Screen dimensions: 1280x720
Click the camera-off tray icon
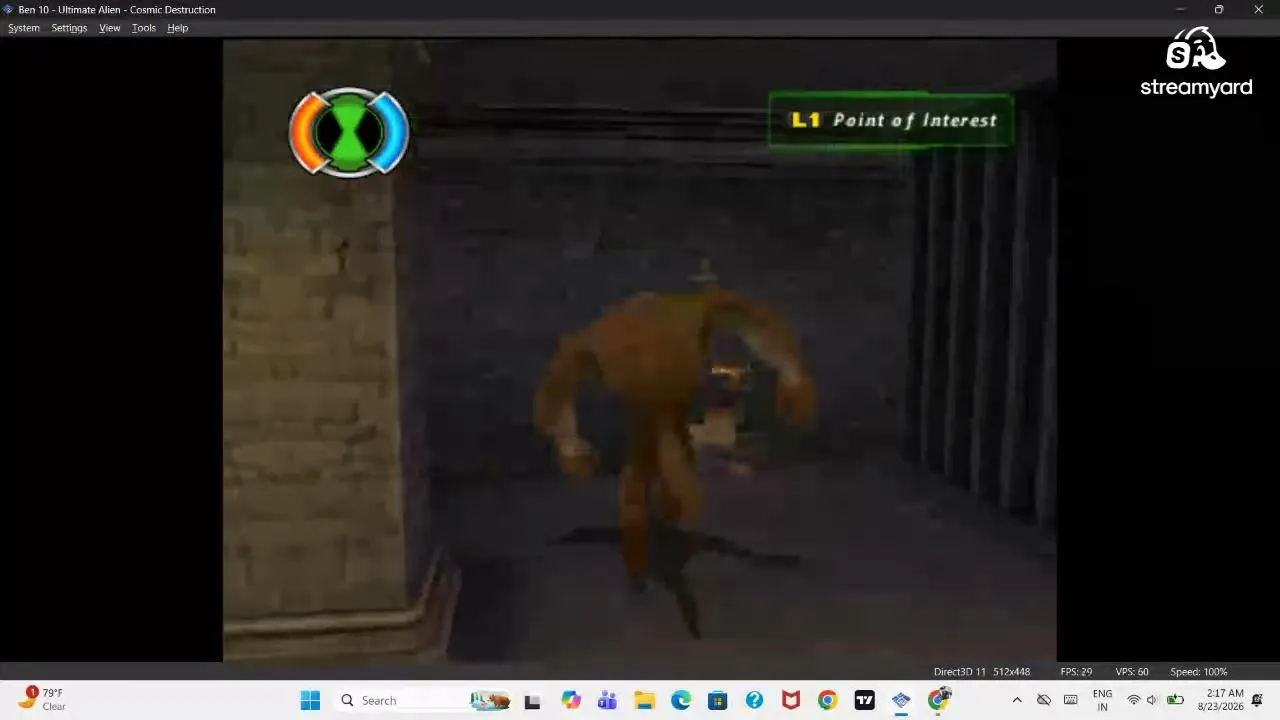click(1044, 701)
